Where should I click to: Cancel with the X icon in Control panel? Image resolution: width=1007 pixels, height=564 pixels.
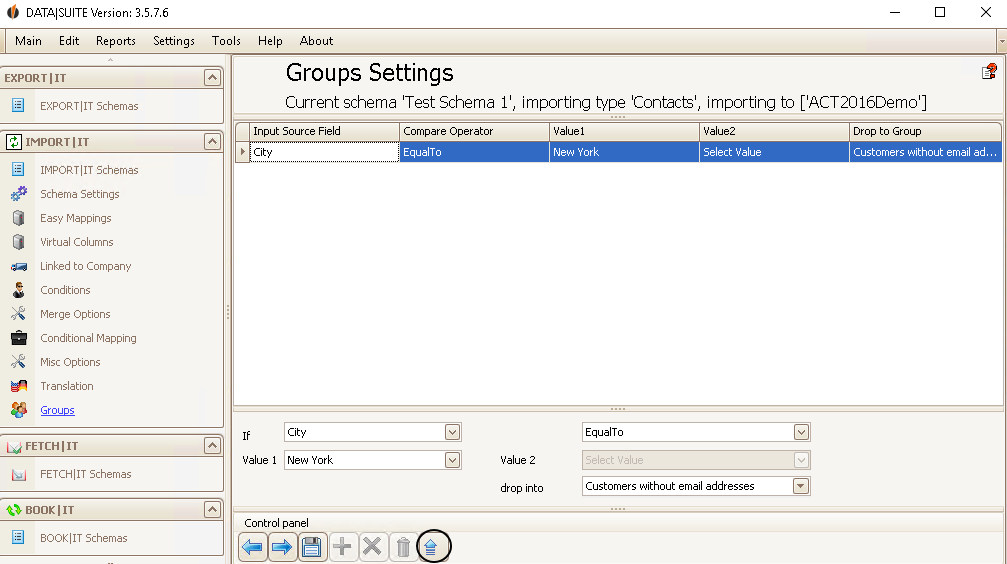pyautogui.click(x=372, y=547)
